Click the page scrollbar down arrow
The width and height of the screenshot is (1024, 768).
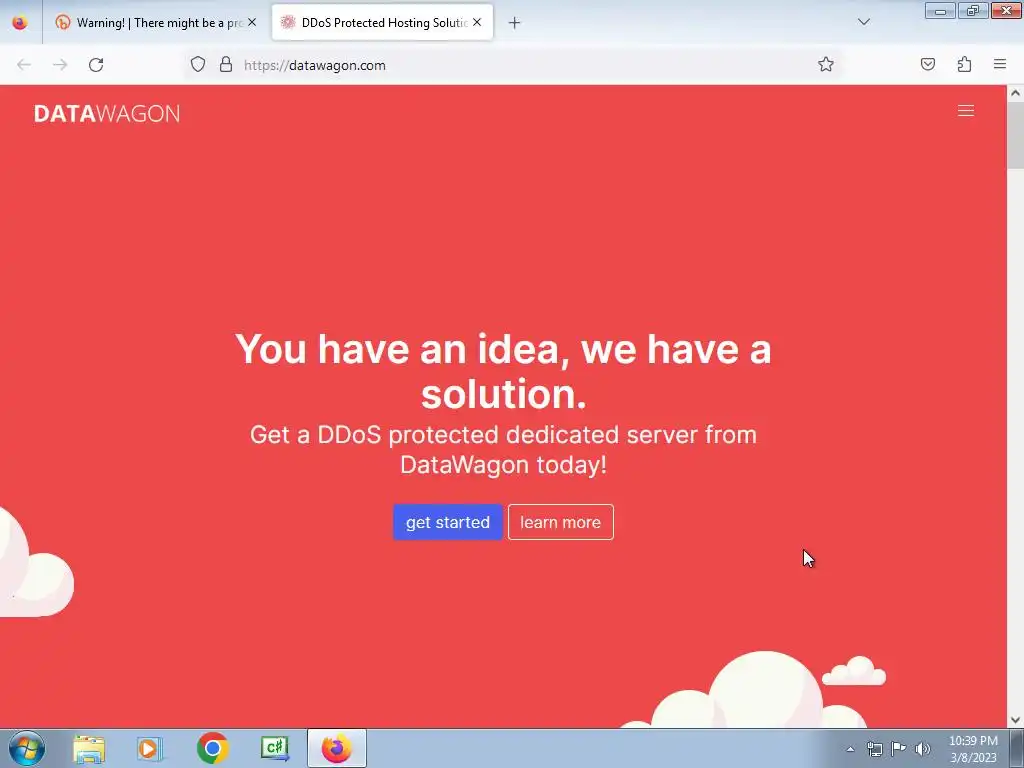coord(1016,720)
